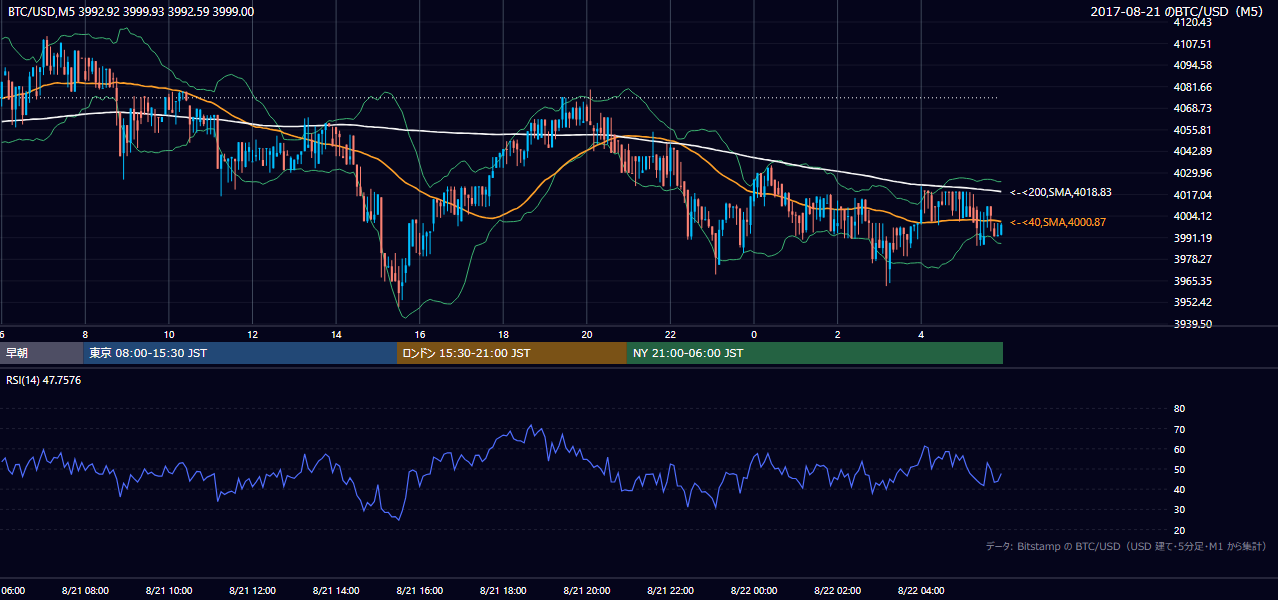The width and height of the screenshot is (1278, 600).
Task: Click the 8/22 00:00 time label
Action: (x=753, y=591)
